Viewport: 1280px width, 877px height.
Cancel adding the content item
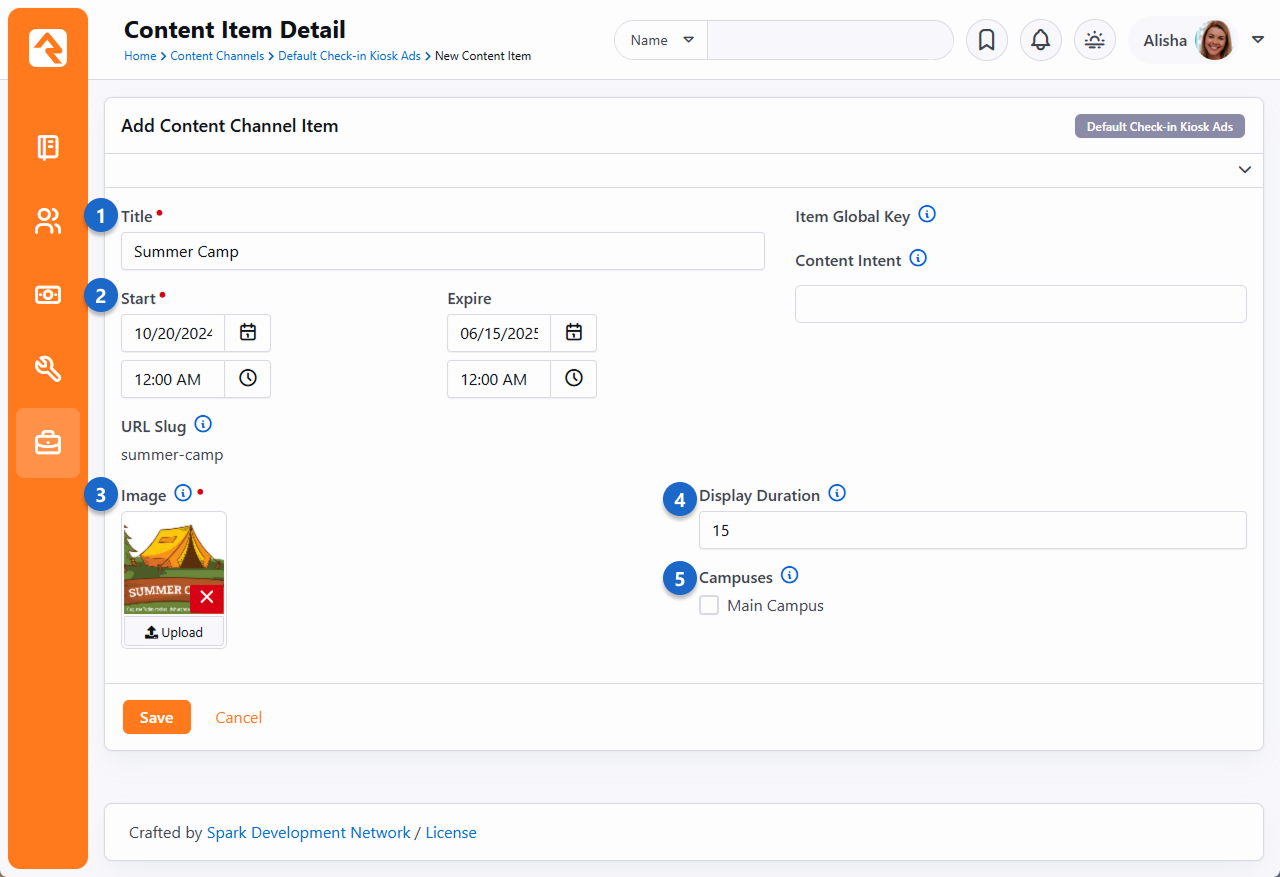click(239, 717)
